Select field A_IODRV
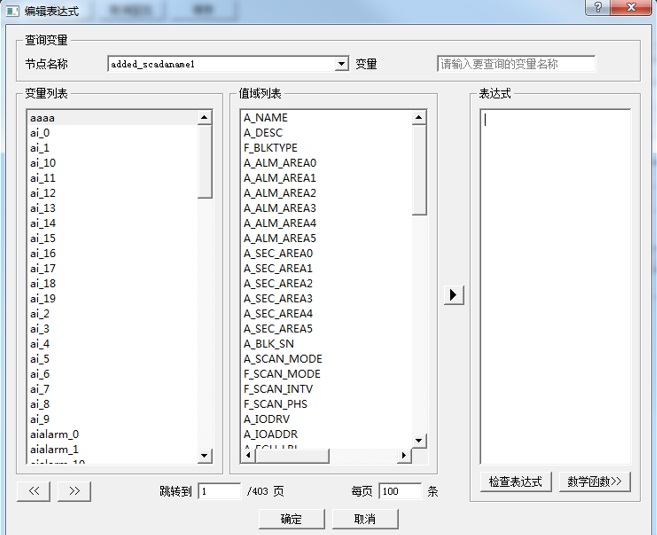The image size is (657, 535). coord(327,419)
